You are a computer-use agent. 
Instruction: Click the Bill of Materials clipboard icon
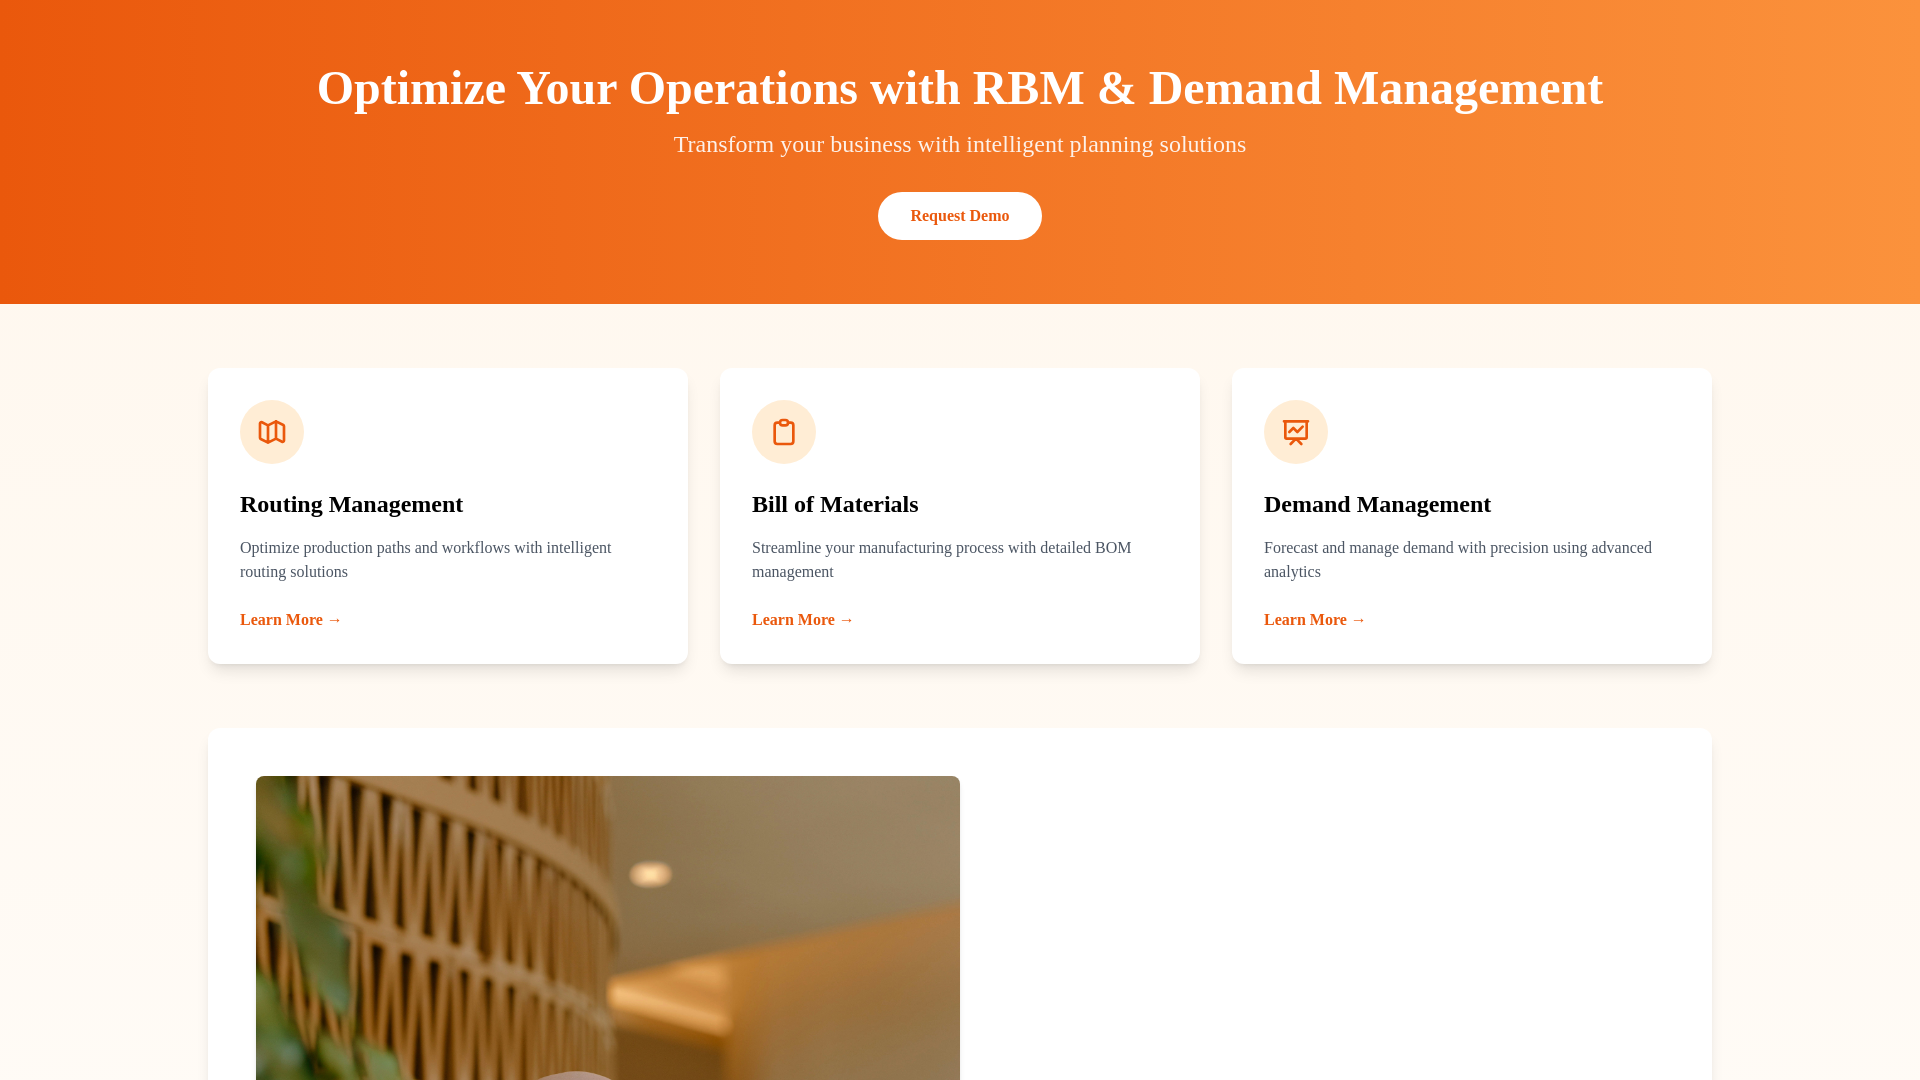tap(784, 432)
